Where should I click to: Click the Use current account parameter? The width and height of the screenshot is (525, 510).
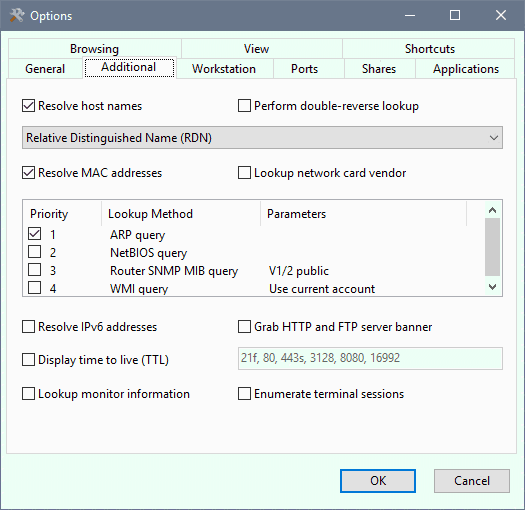[x=322, y=289]
